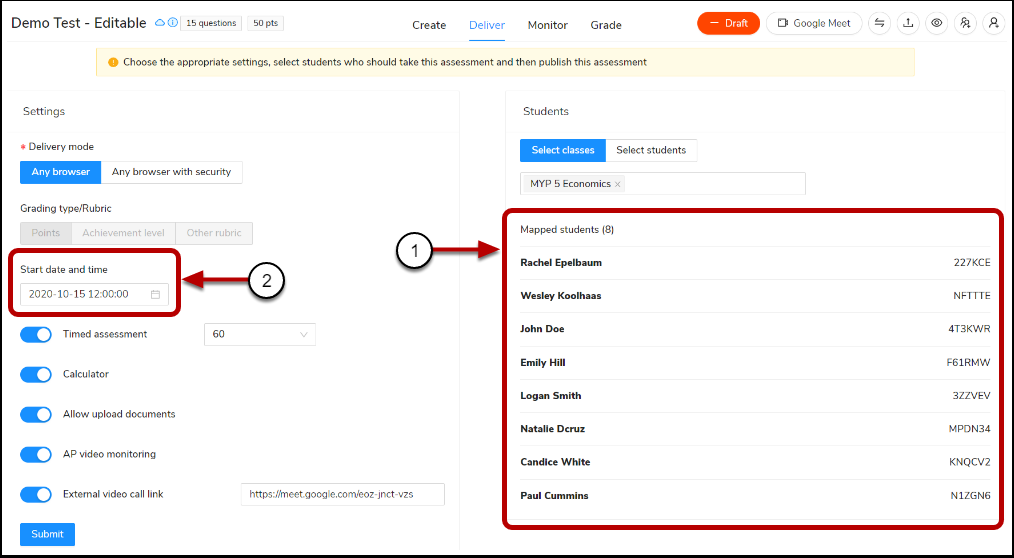Click the Google Meet button
The width and height of the screenshot is (1014, 558).
pos(814,23)
